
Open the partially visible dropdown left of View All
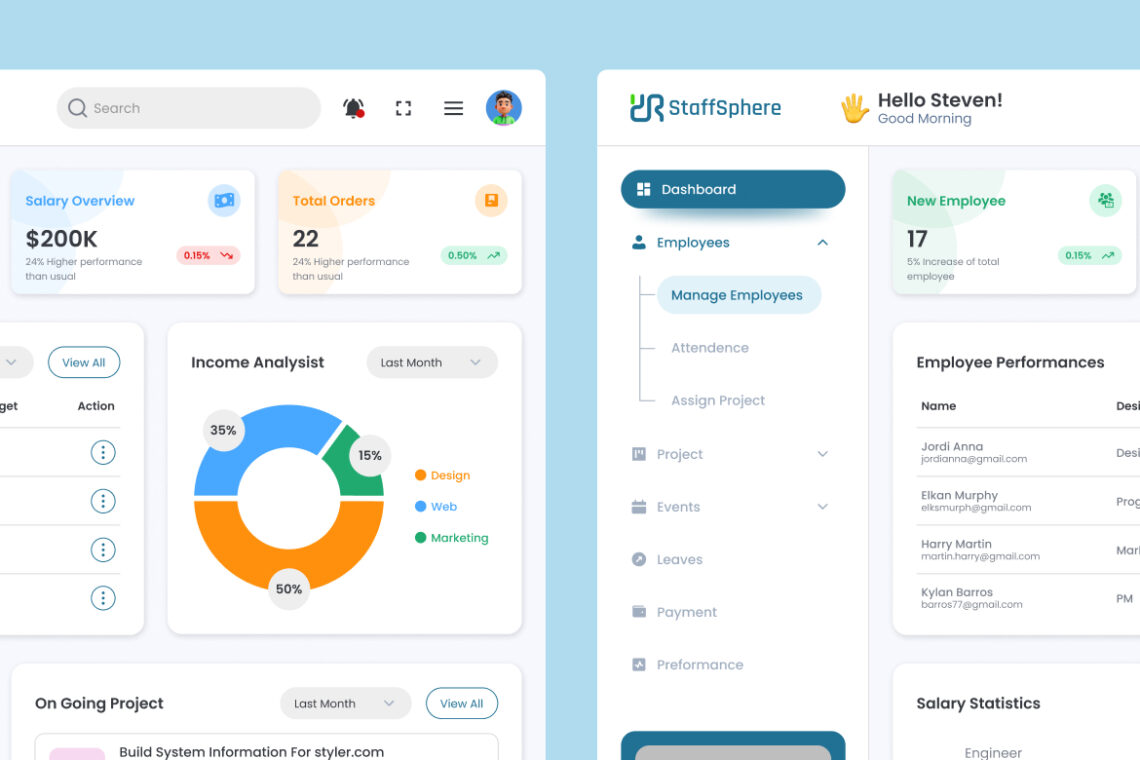coord(15,362)
